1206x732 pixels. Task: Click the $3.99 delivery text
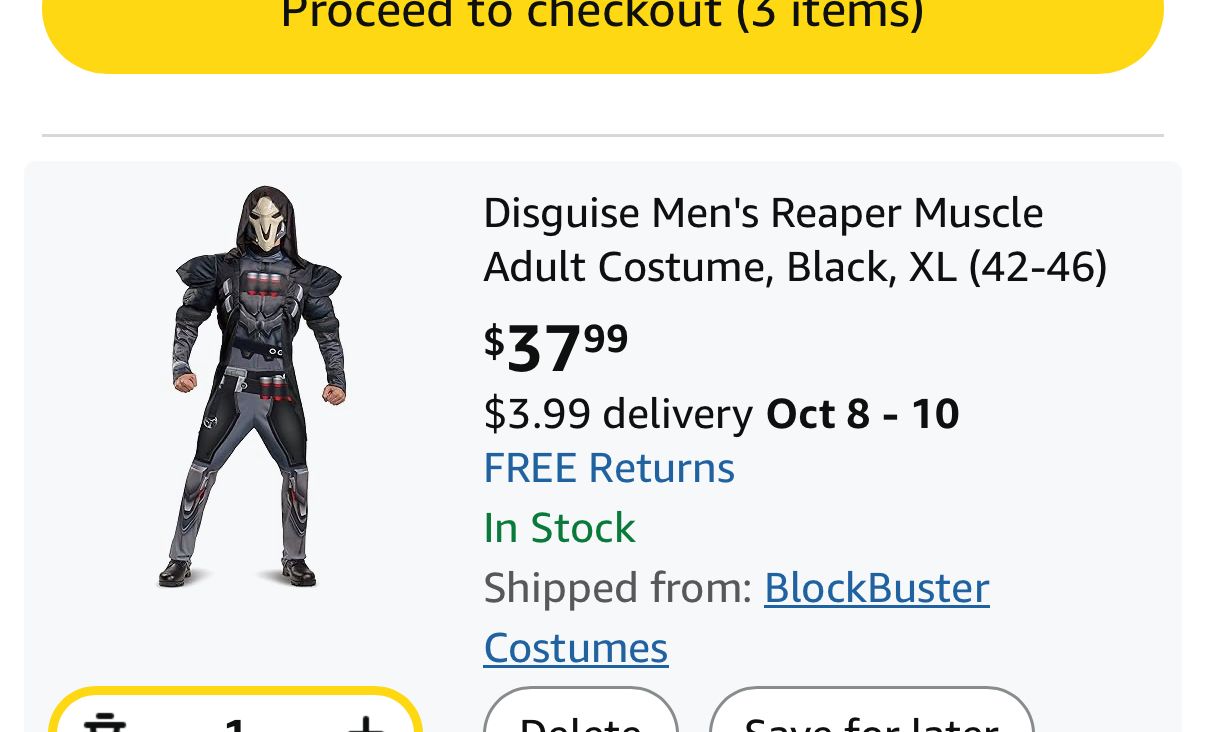point(617,414)
